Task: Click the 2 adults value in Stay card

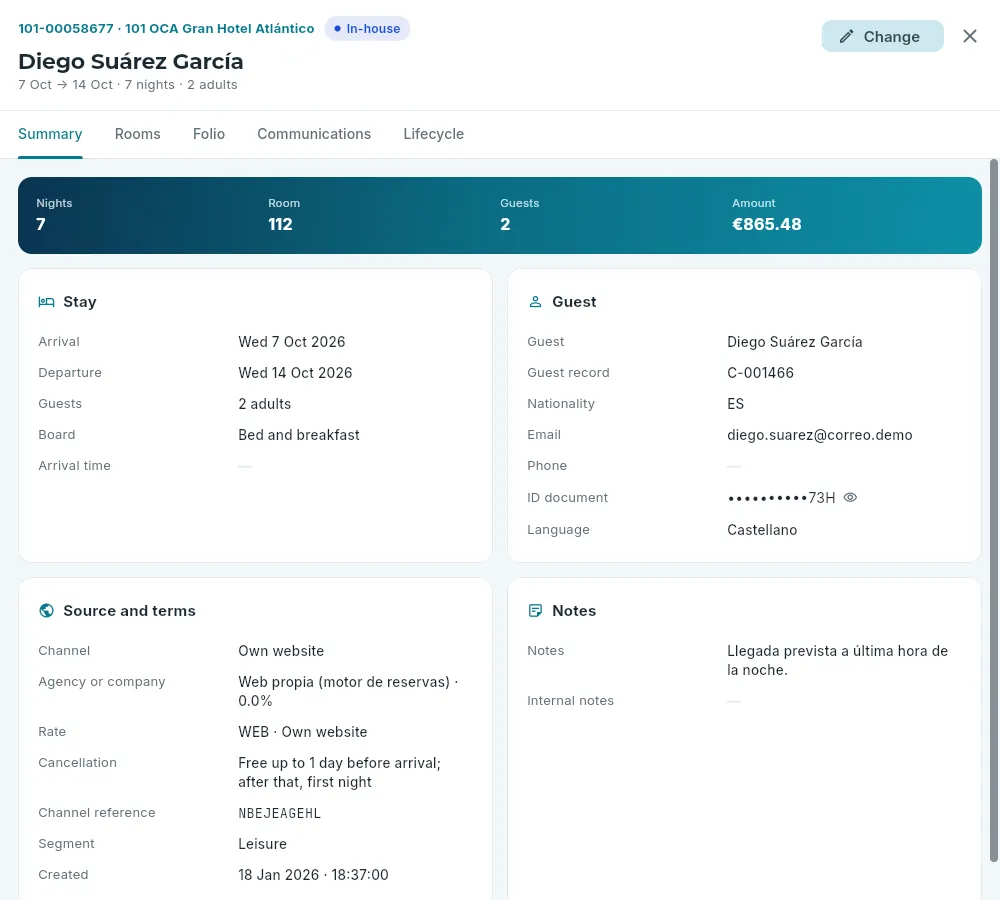Action: click(x=265, y=404)
